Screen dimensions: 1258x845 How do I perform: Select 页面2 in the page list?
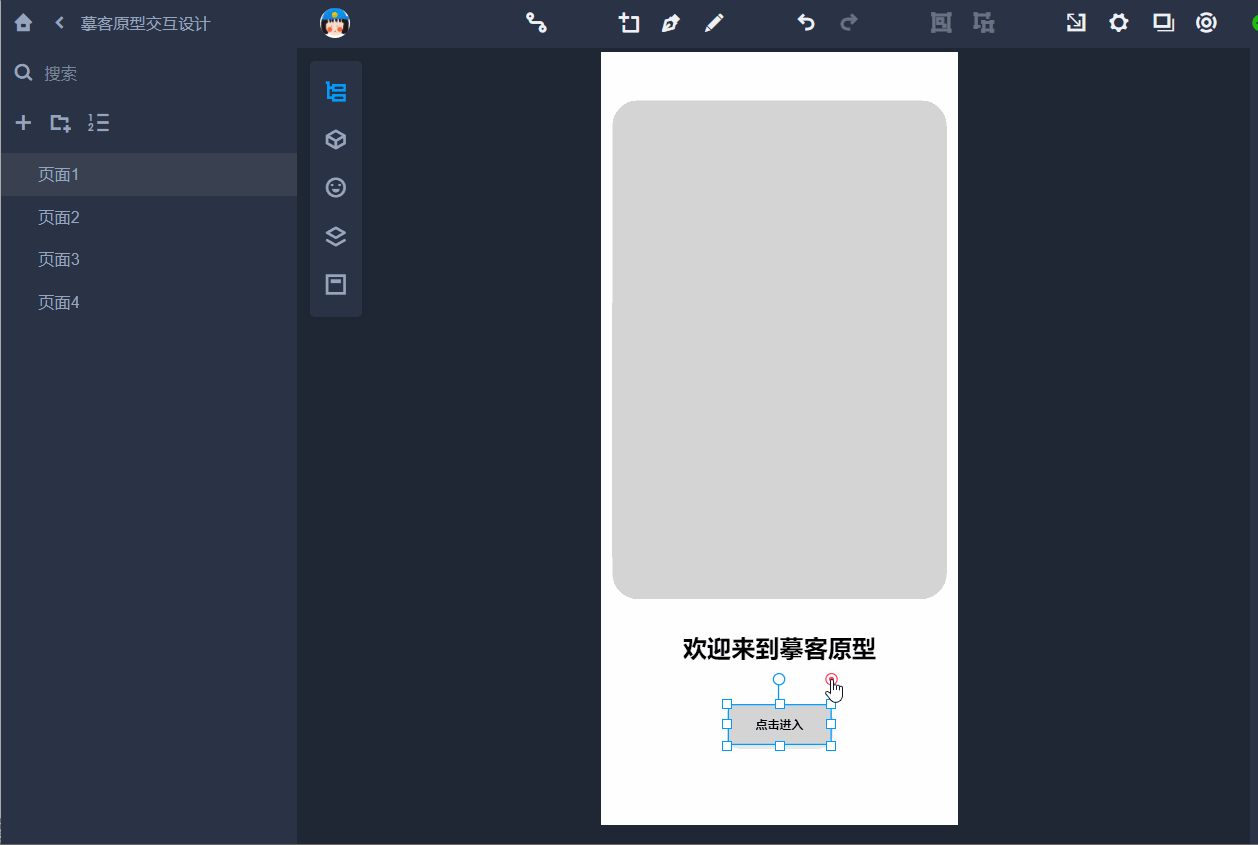click(x=59, y=217)
